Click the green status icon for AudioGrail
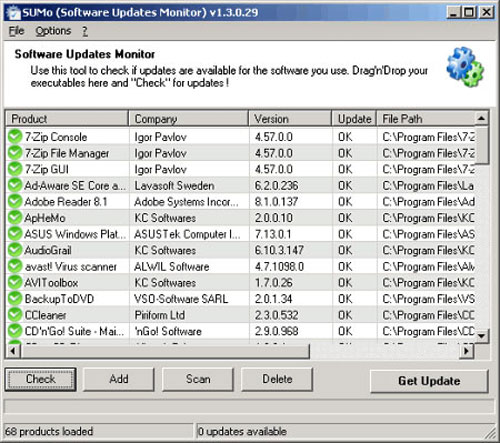The image size is (500, 443). click(15, 250)
